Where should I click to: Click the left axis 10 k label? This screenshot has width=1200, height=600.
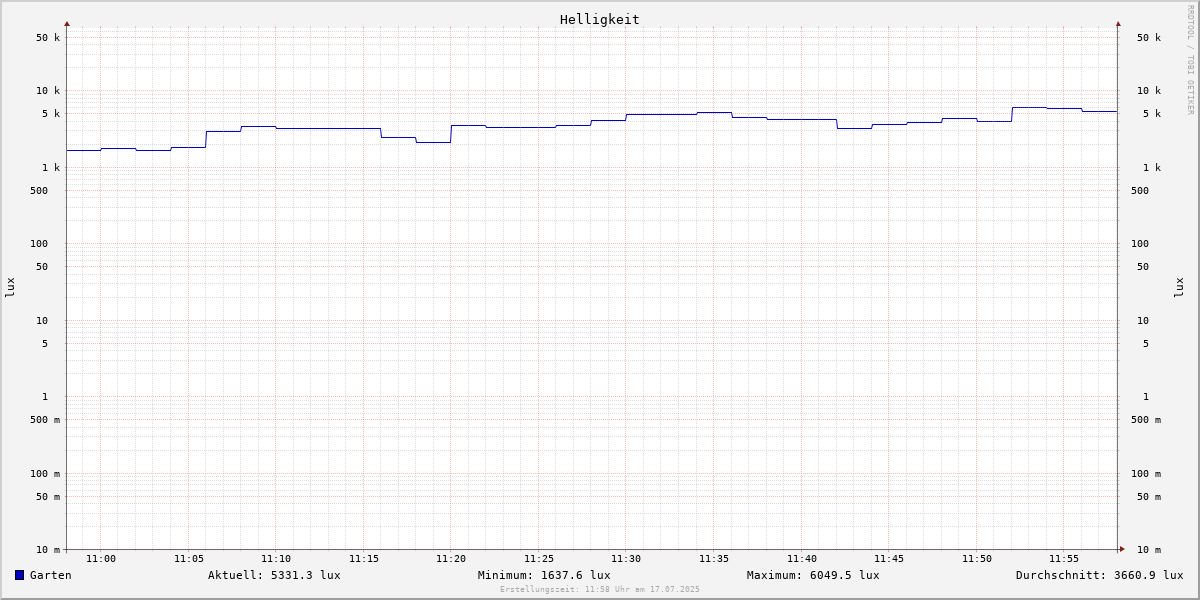point(48,91)
